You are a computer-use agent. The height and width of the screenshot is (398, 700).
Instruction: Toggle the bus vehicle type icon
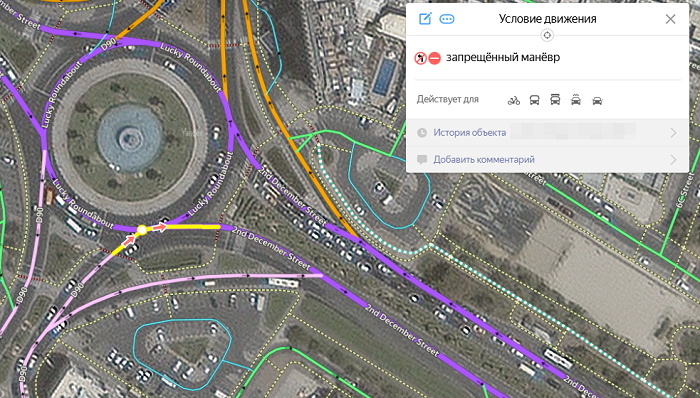534,100
